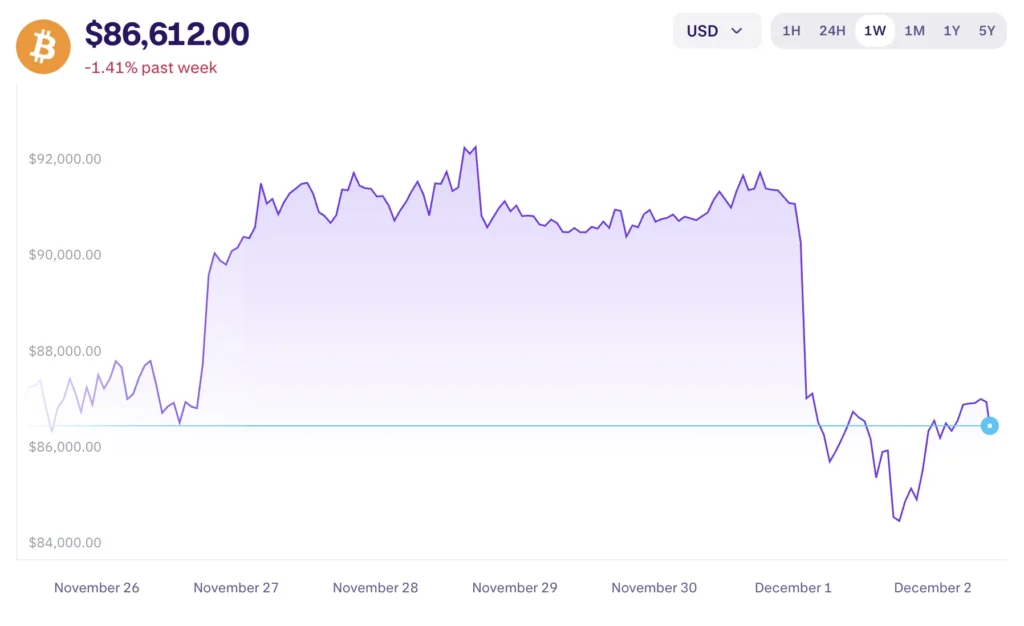Click the $92,000.00 y-axis label

click(65, 159)
